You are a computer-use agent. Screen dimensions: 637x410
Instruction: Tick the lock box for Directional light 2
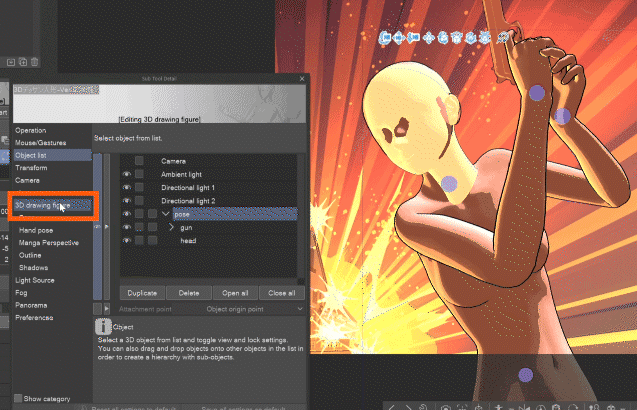[x=139, y=201]
